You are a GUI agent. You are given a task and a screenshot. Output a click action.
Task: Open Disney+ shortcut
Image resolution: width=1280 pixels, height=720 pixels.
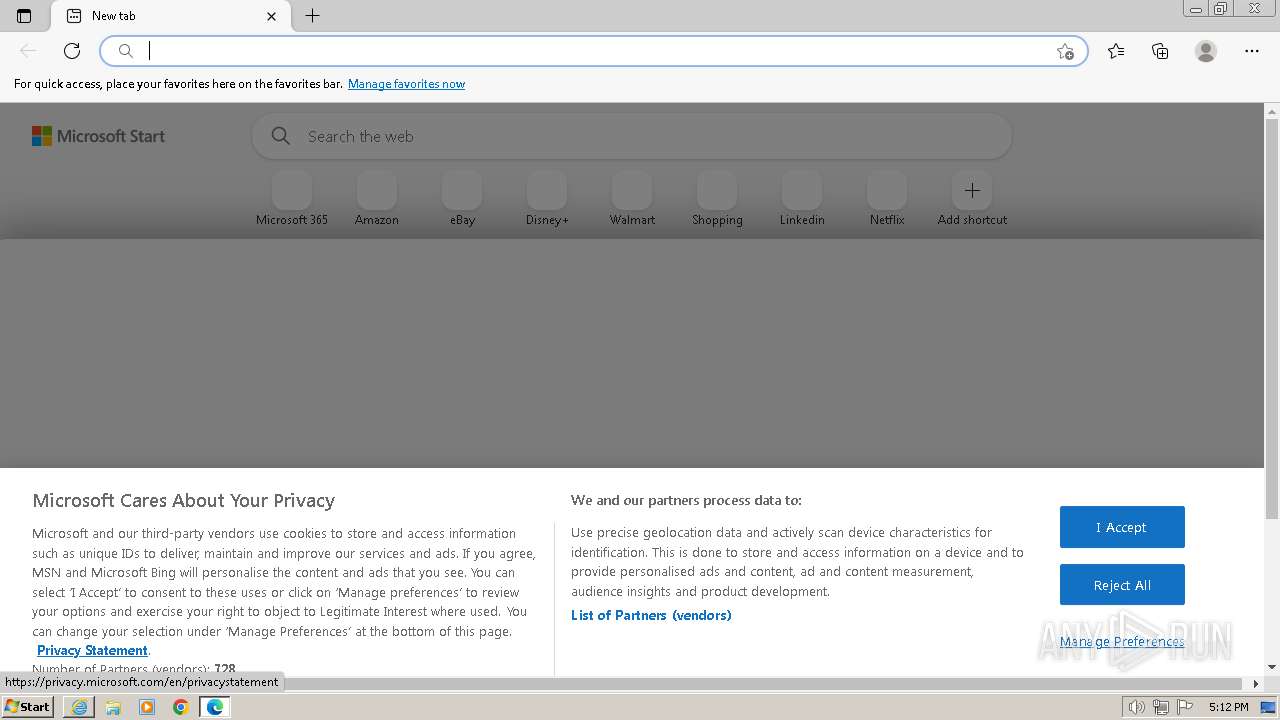pyautogui.click(x=547, y=199)
